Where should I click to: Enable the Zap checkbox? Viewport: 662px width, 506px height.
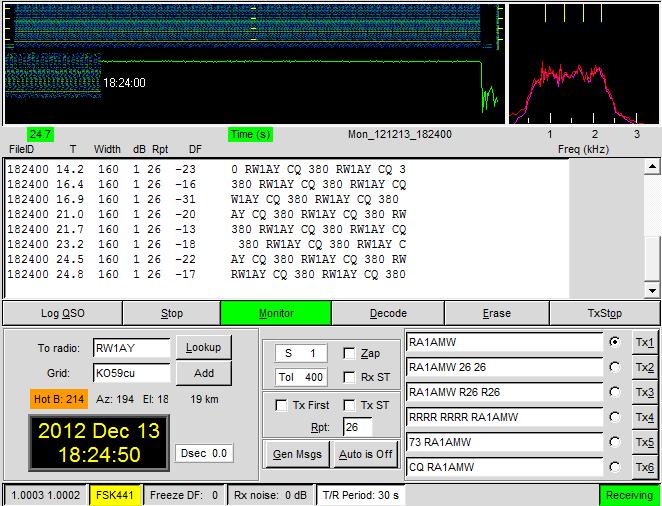[349, 353]
